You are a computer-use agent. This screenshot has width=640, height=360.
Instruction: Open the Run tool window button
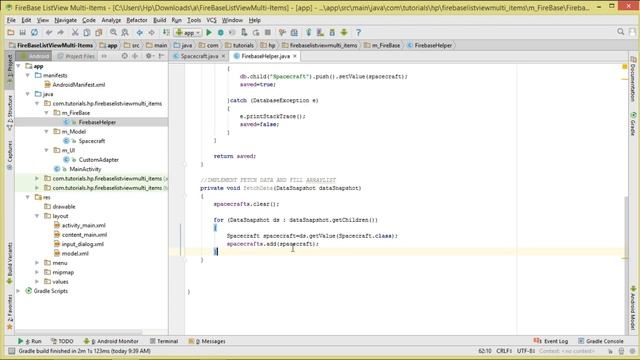[30, 341]
